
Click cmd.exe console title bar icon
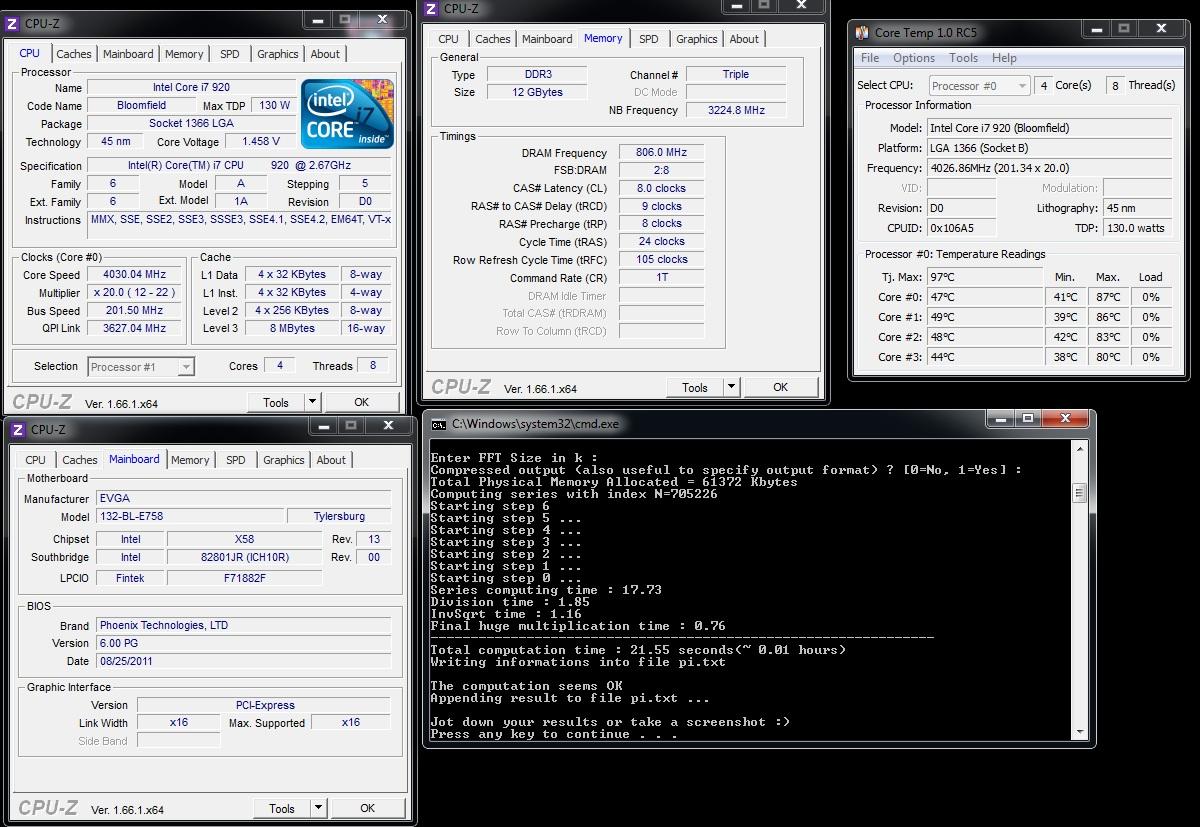(x=438, y=424)
